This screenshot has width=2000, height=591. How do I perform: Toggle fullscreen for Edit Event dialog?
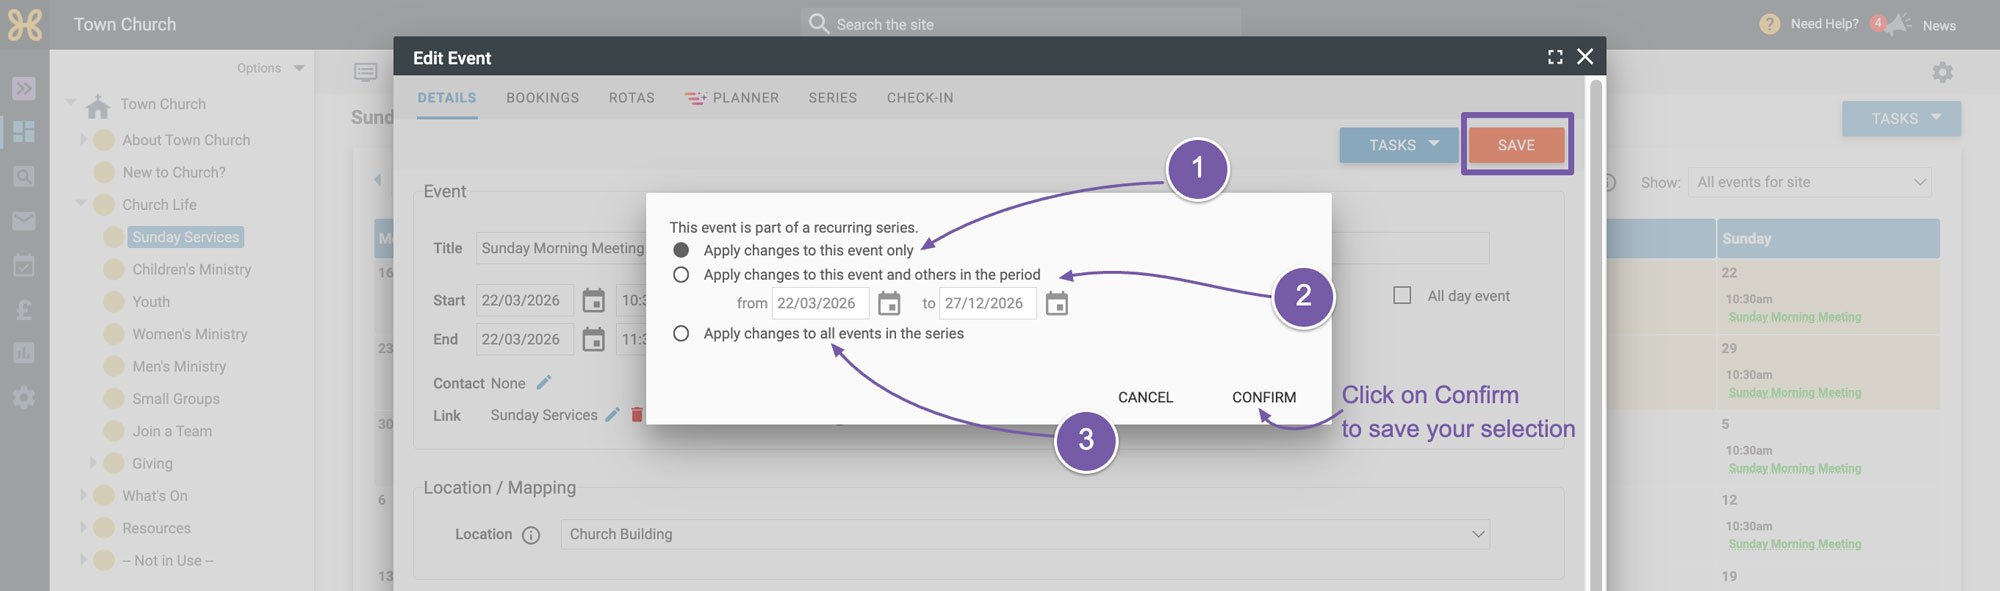pyautogui.click(x=1555, y=57)
